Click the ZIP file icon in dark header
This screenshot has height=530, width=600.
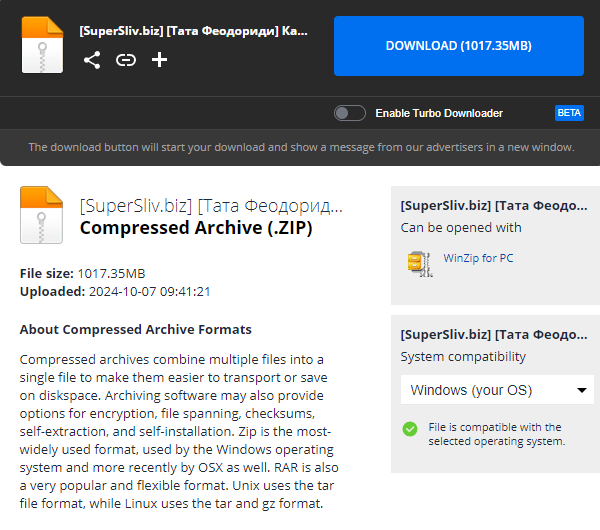coord(42,45)
